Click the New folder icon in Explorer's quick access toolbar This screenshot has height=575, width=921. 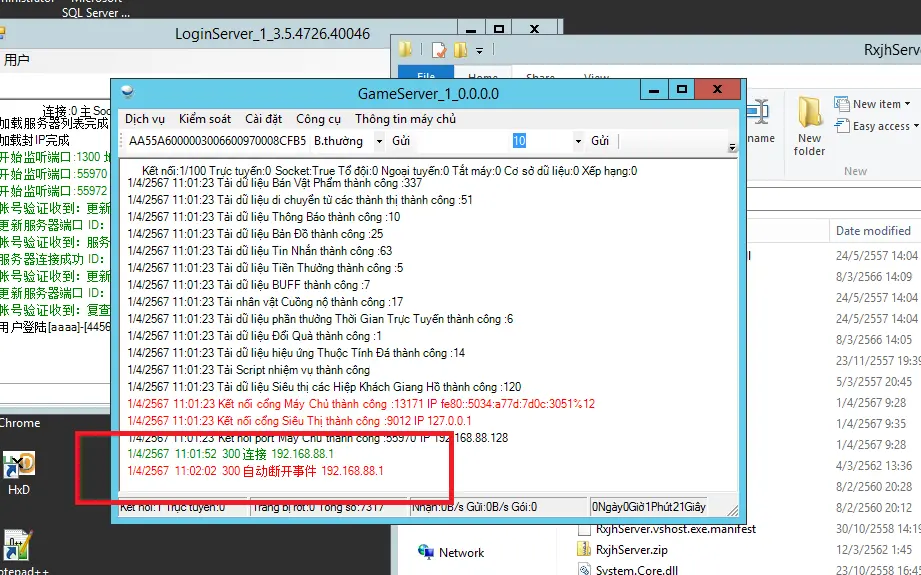click(460, 50)
